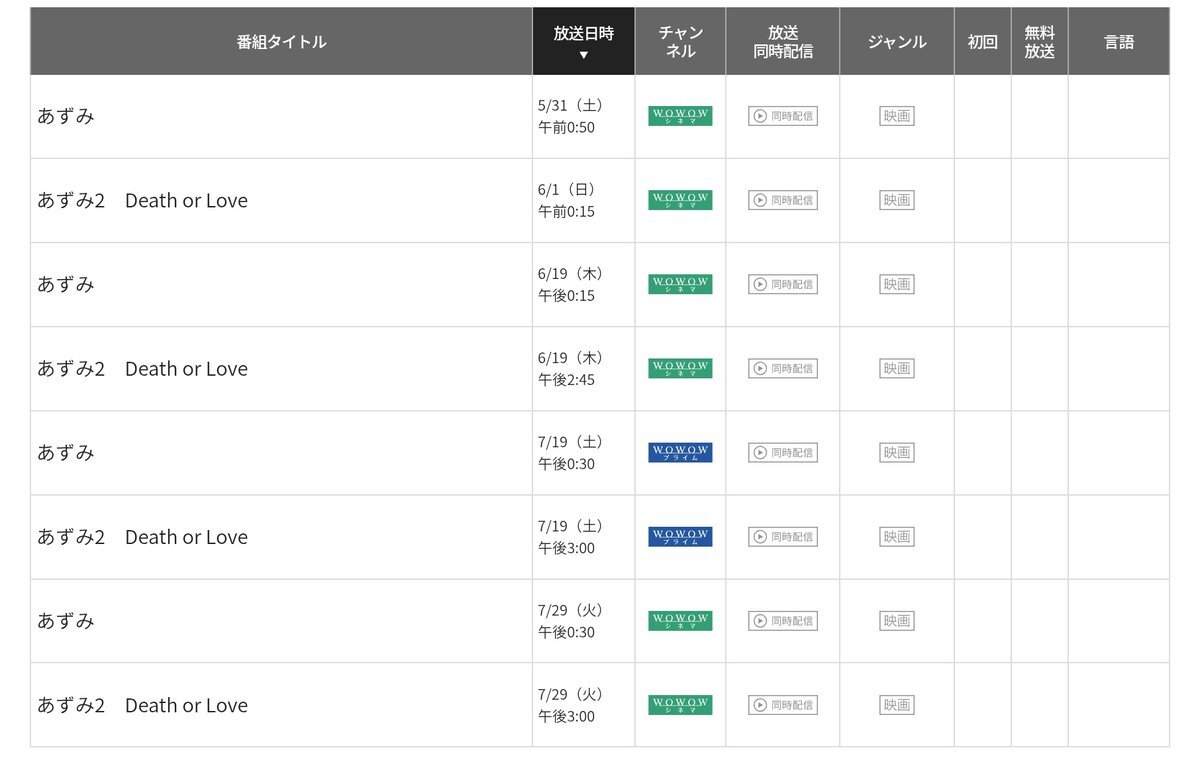Click the チャンネル column header
This screenshot has height=762, width=1200.
pos(680,41)
